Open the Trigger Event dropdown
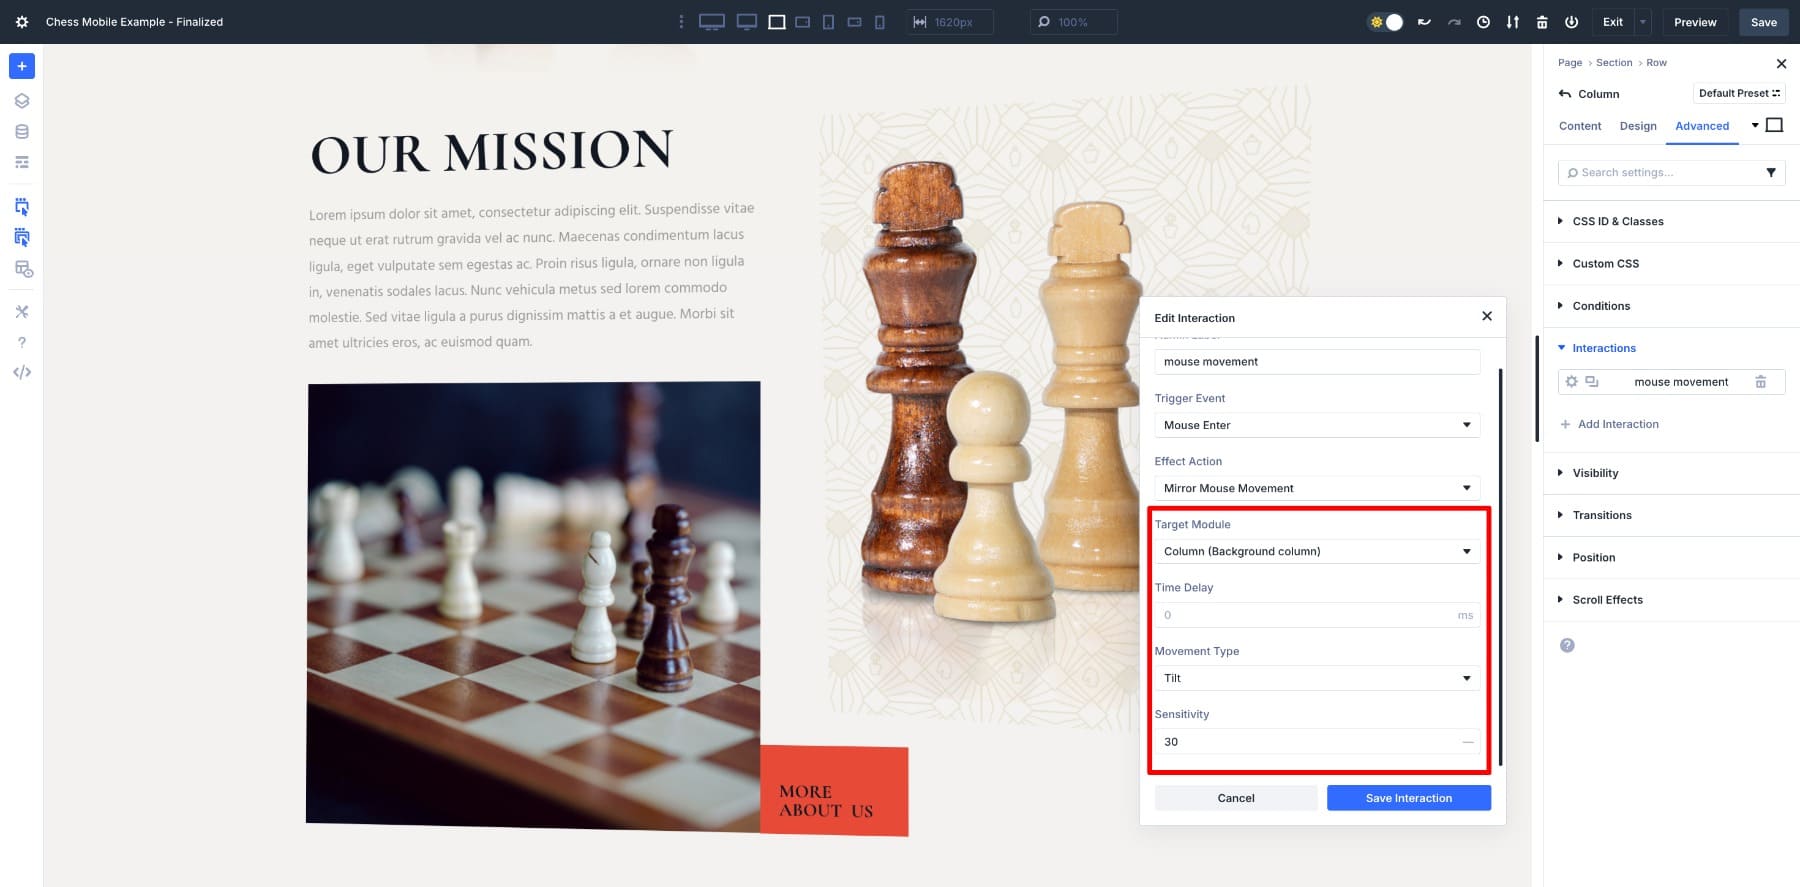The width and height of the screenshot is (1800, 887). (1316, 425)
